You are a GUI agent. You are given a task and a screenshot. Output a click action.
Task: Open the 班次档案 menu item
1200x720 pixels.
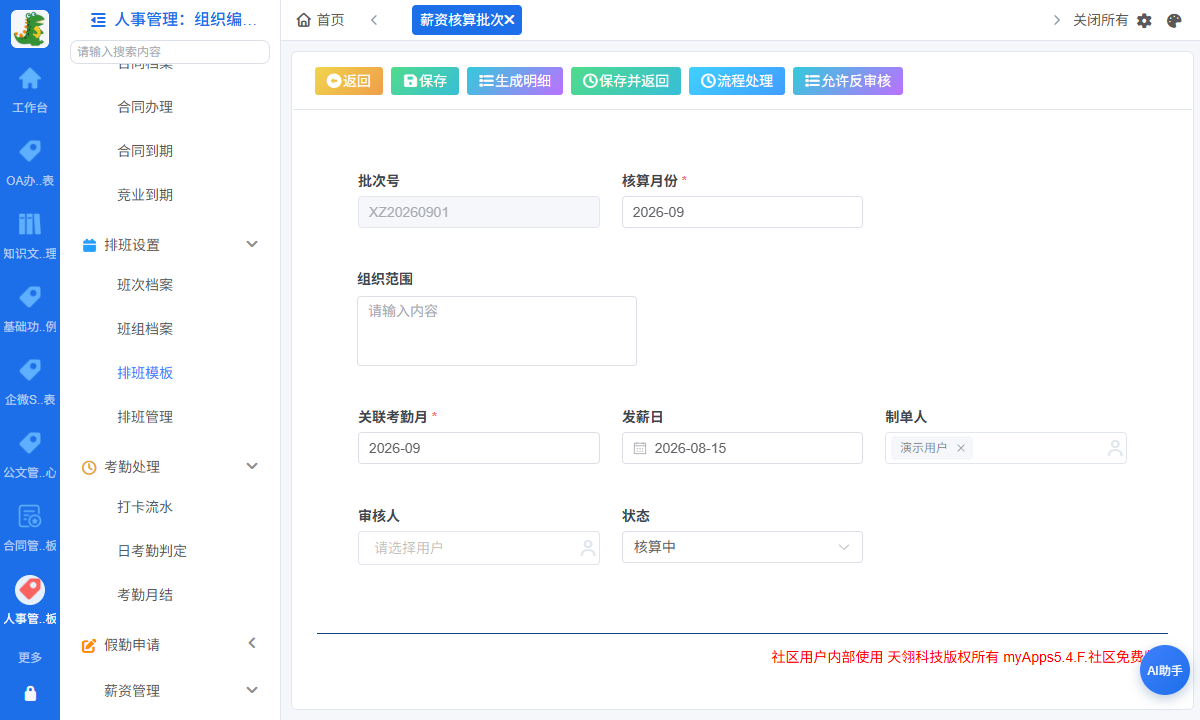(145, 285)
